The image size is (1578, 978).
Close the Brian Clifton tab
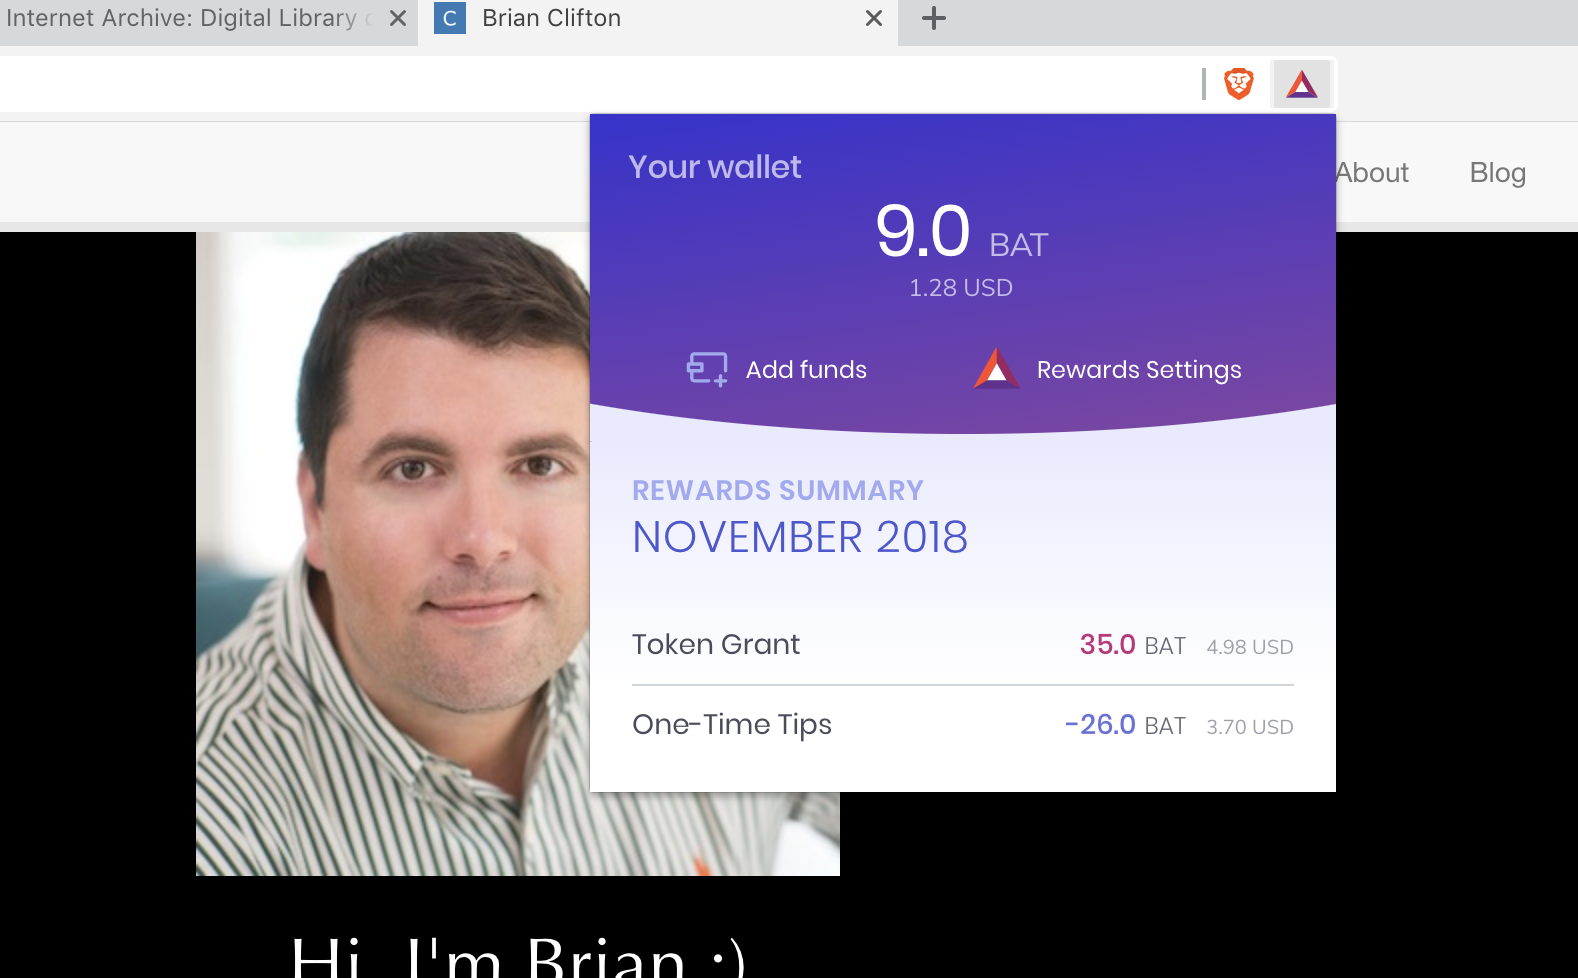click(874, 18)
